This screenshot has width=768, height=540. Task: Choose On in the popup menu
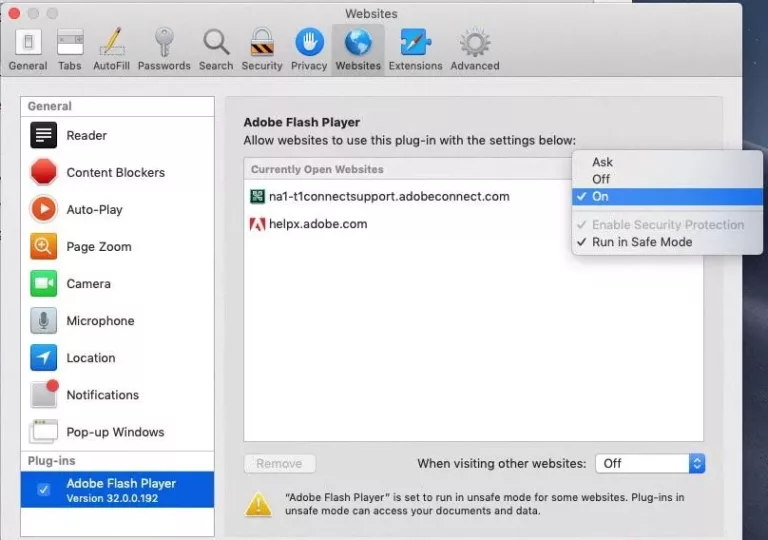click(667, 196)
